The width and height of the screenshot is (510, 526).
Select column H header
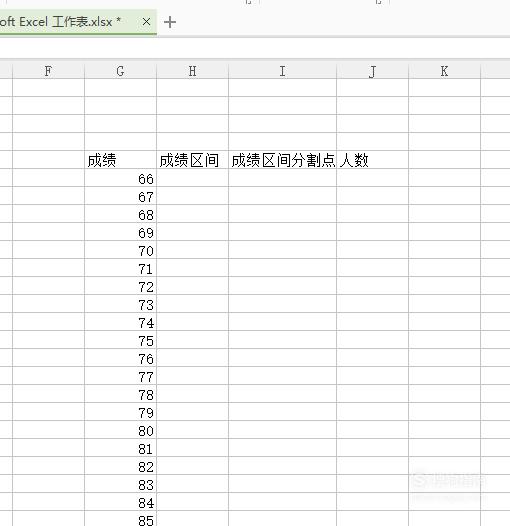(193, 71)
